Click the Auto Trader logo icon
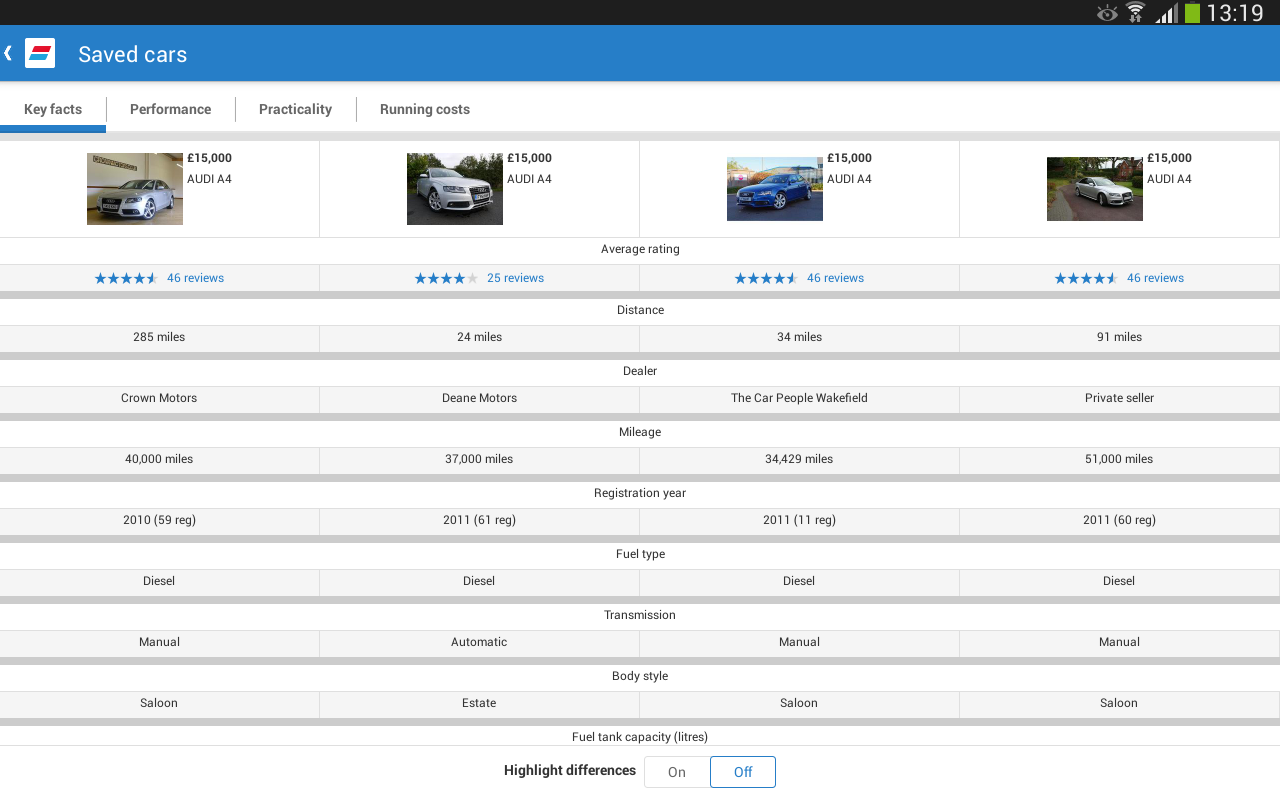1280x800 pixels. click(39, 52)
